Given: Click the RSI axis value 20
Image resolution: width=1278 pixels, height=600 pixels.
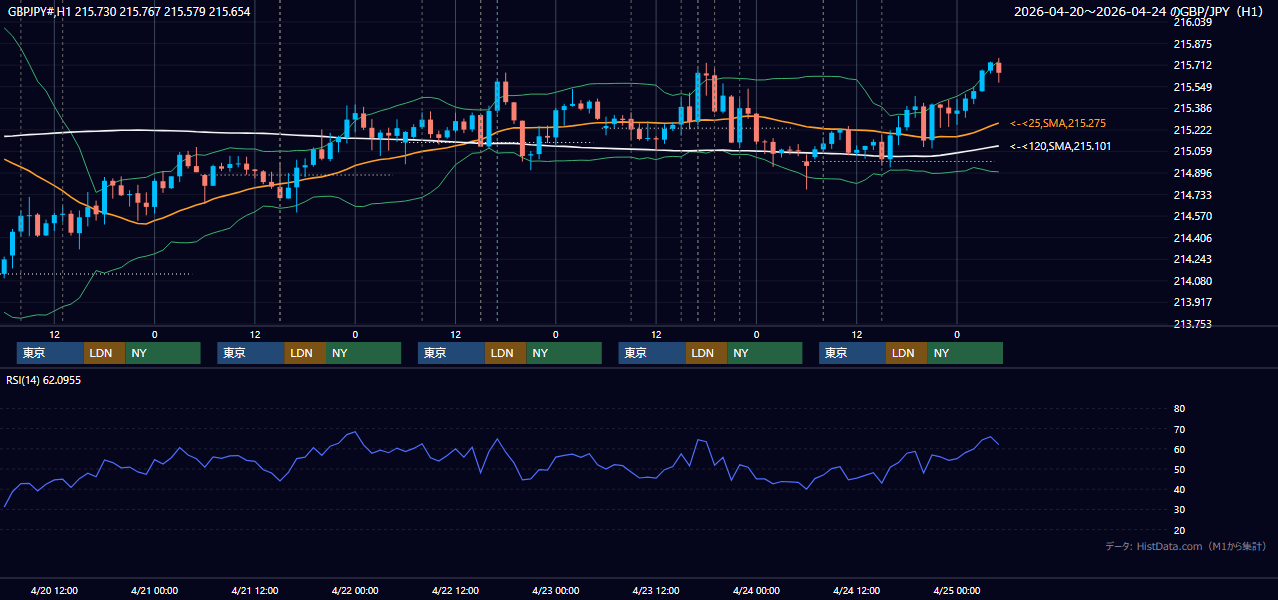Looking at the screenshot, I should [x=1179, y=530].
